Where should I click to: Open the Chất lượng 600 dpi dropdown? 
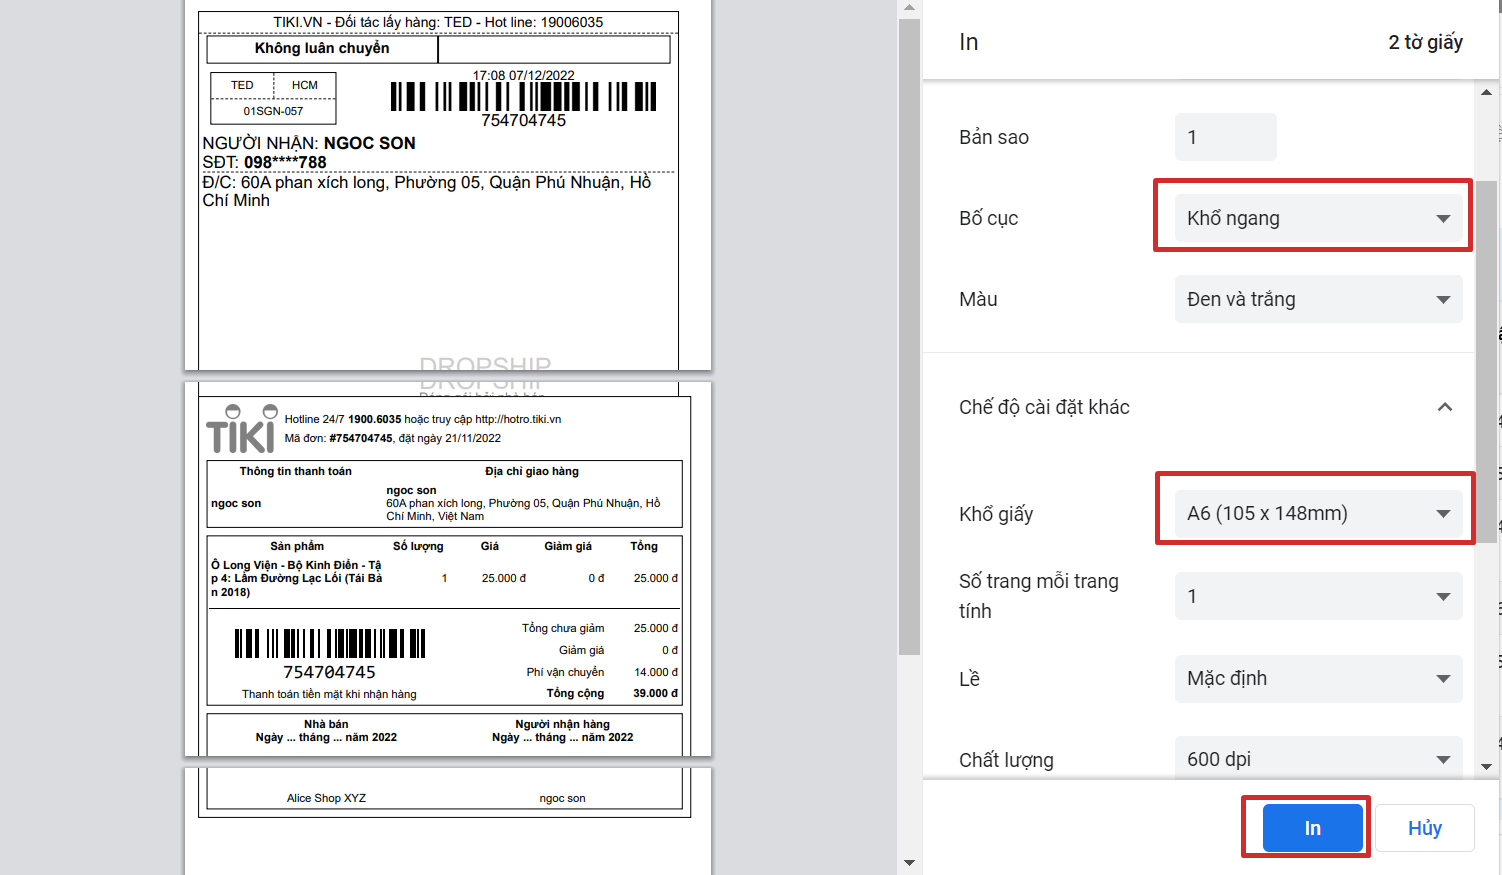1318,758
